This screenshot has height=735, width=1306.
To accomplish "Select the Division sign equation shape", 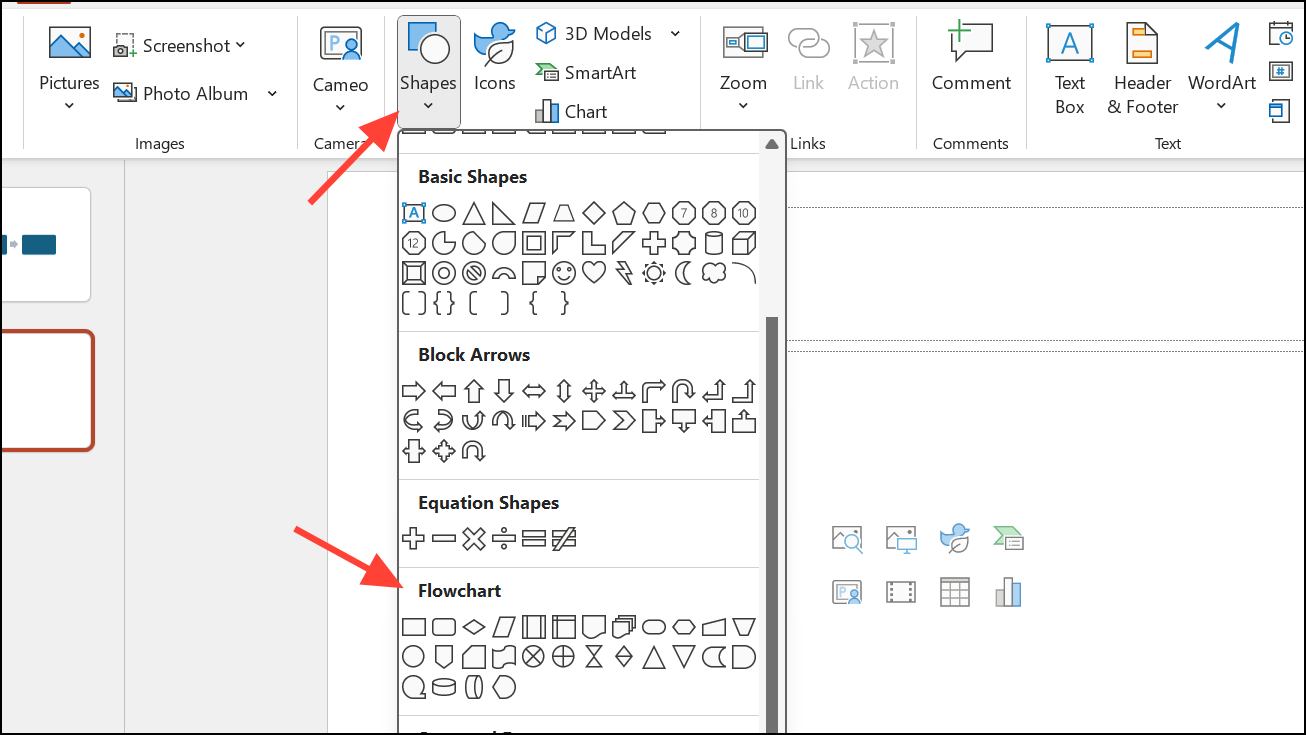I will point(504,539).
